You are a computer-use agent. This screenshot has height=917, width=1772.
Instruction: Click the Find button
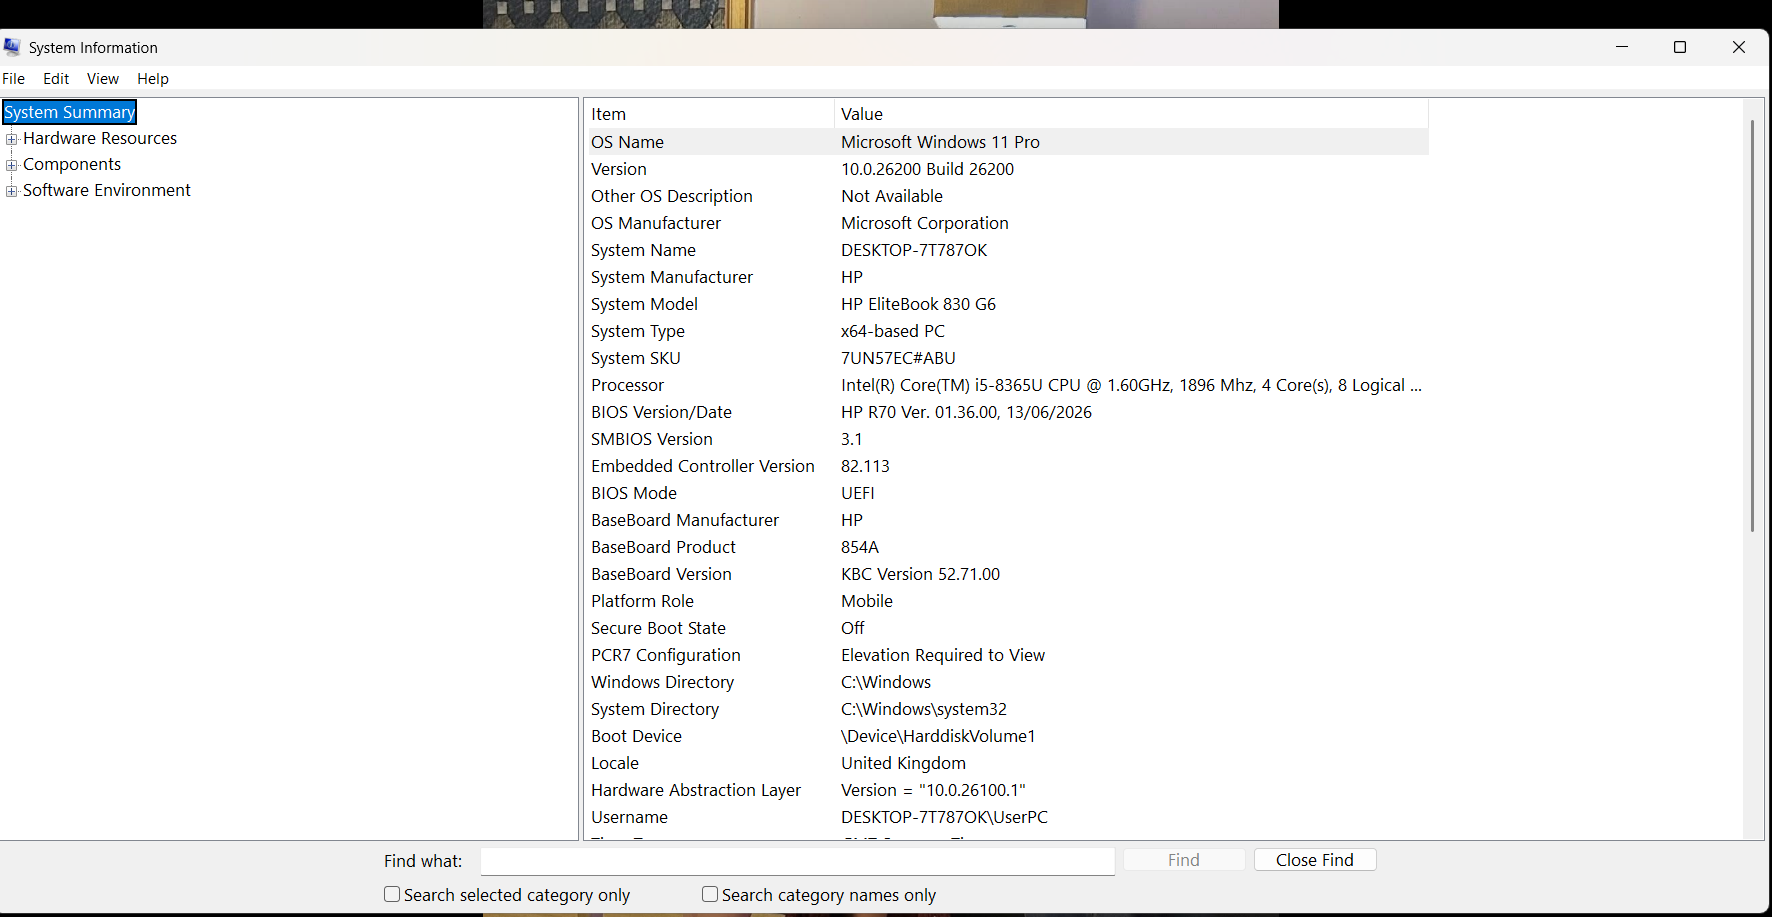[x=1184, y=860]
